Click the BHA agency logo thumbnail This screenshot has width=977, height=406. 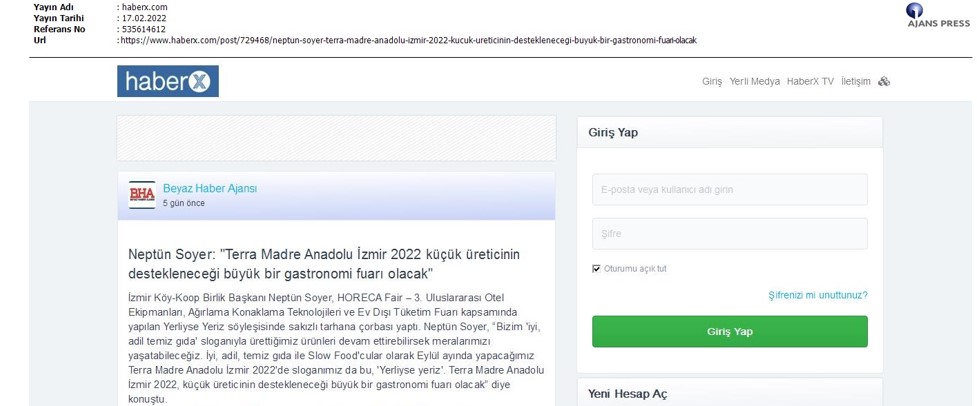(142, 195)
